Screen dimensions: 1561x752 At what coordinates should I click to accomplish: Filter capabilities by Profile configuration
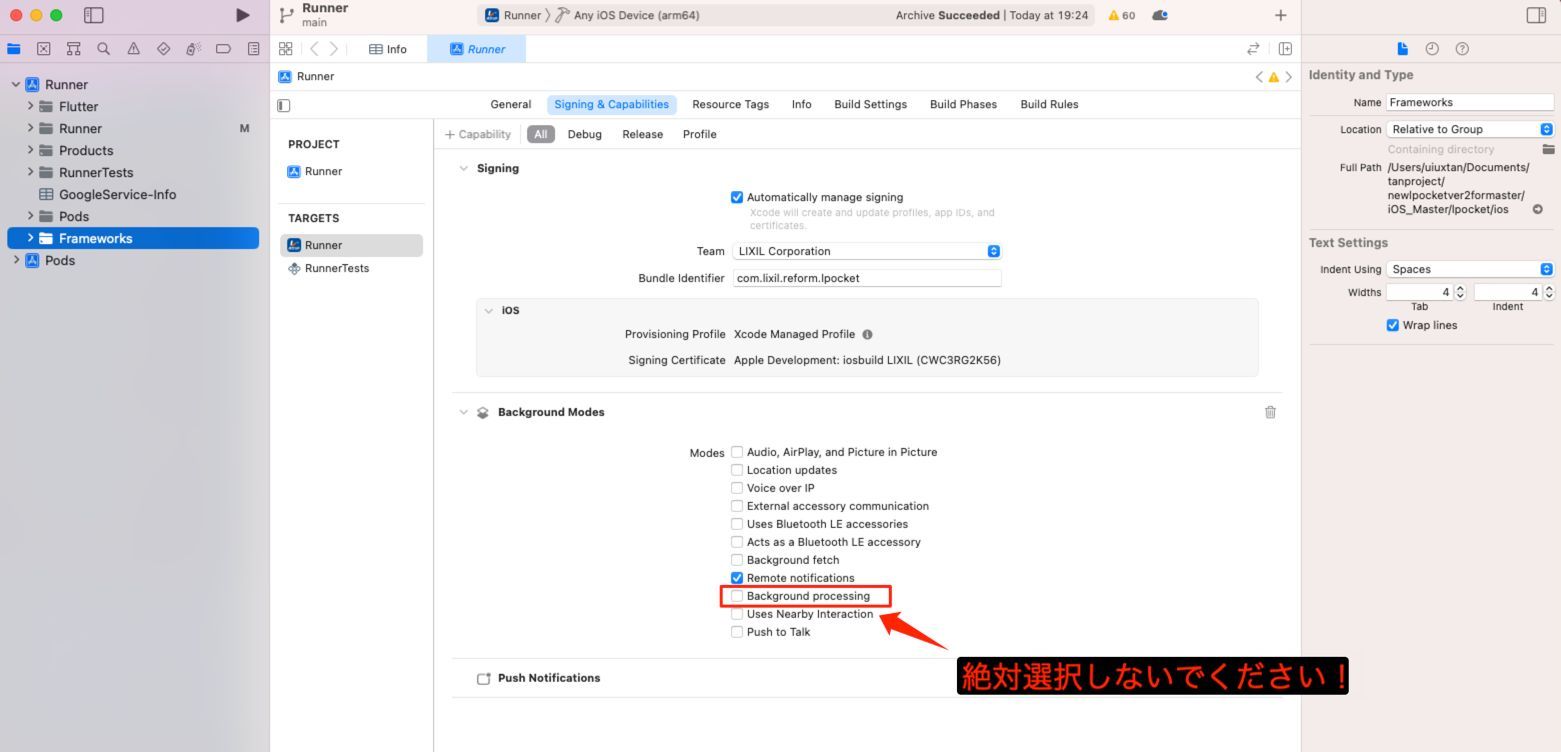[x=699, y=134]
